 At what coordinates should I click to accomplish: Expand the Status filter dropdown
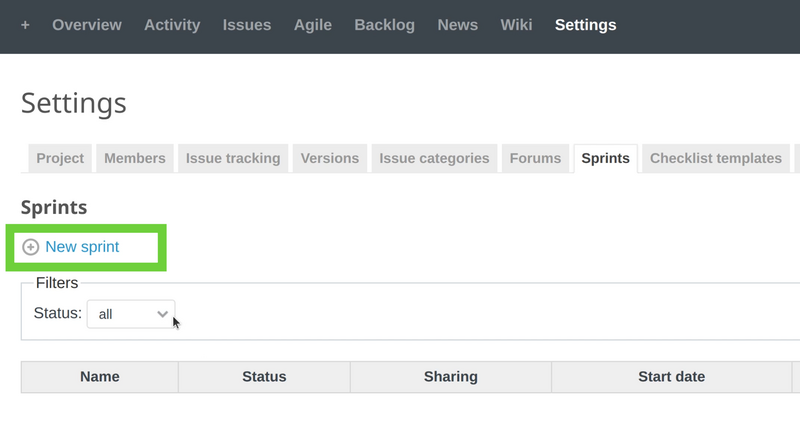tap(131, 314)
